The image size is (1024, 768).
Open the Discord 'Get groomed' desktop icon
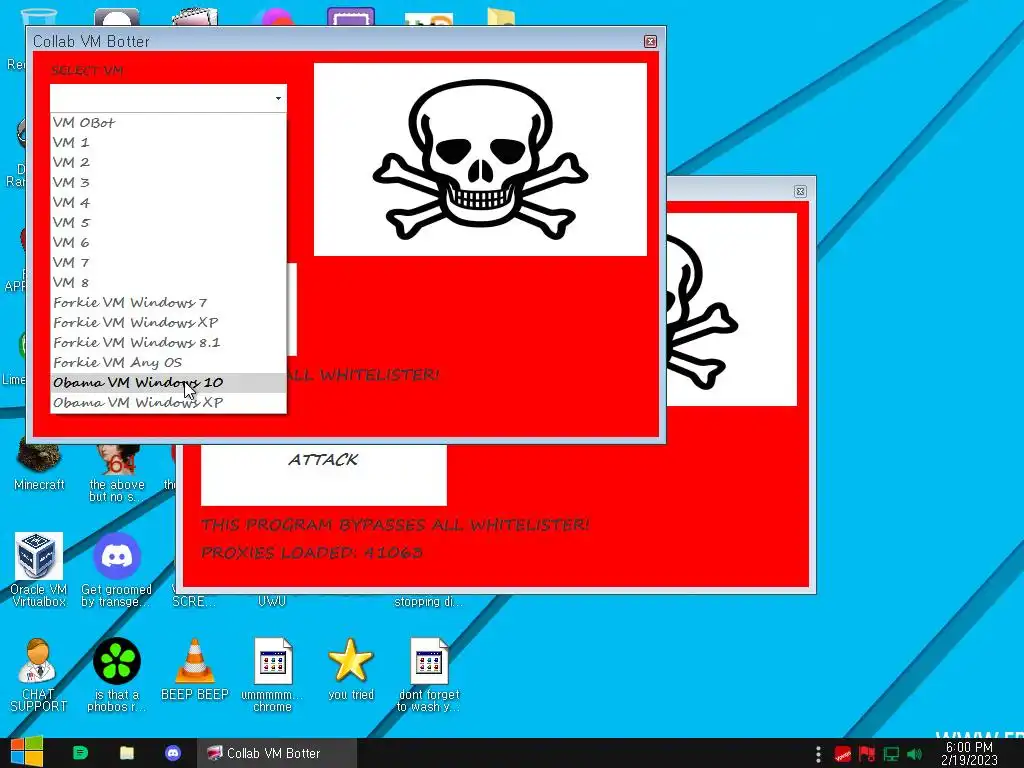116,569
